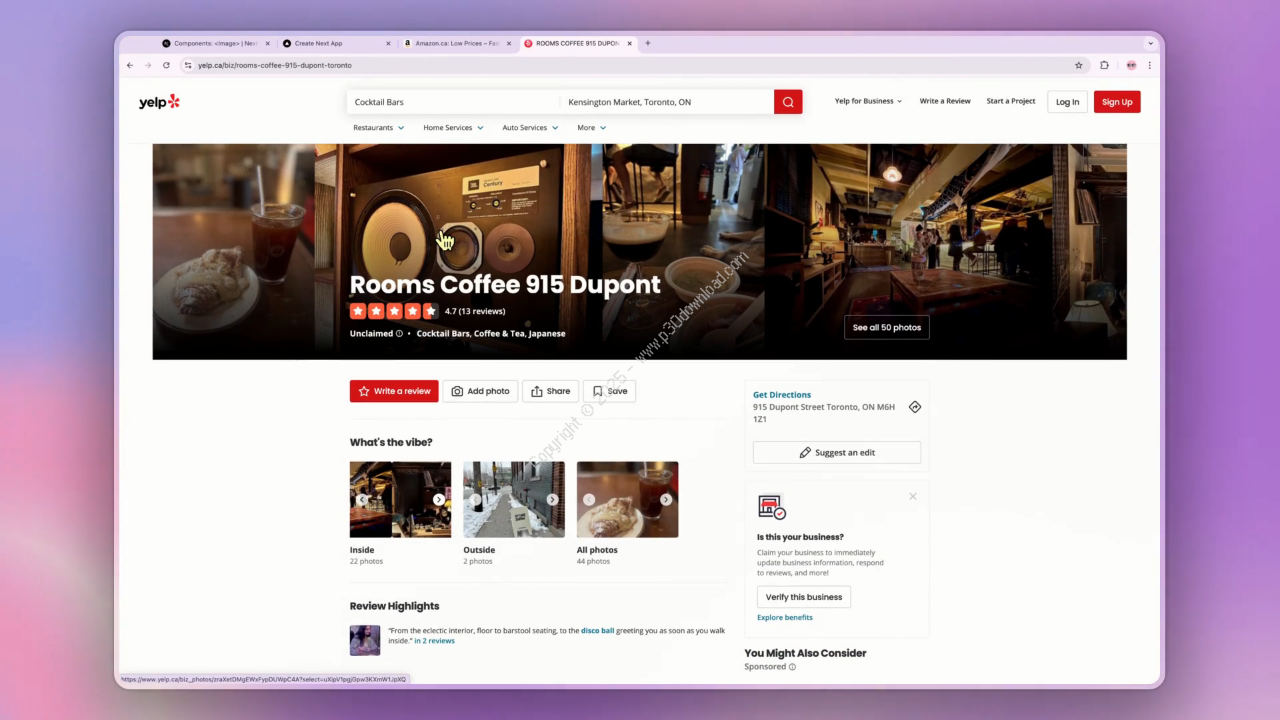This screenshot has width=1280, height=720.
Task: Open Yelp for Business dropdown
Action: point(868,101)
